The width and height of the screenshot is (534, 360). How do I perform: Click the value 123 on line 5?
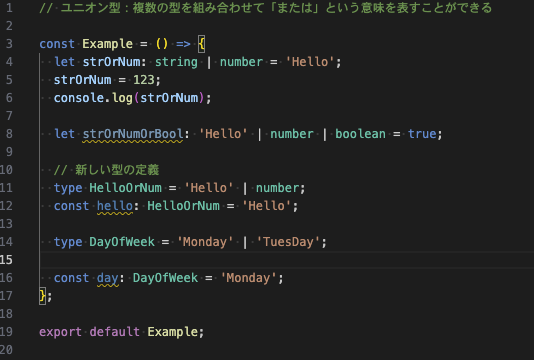[x=143, y=80]
